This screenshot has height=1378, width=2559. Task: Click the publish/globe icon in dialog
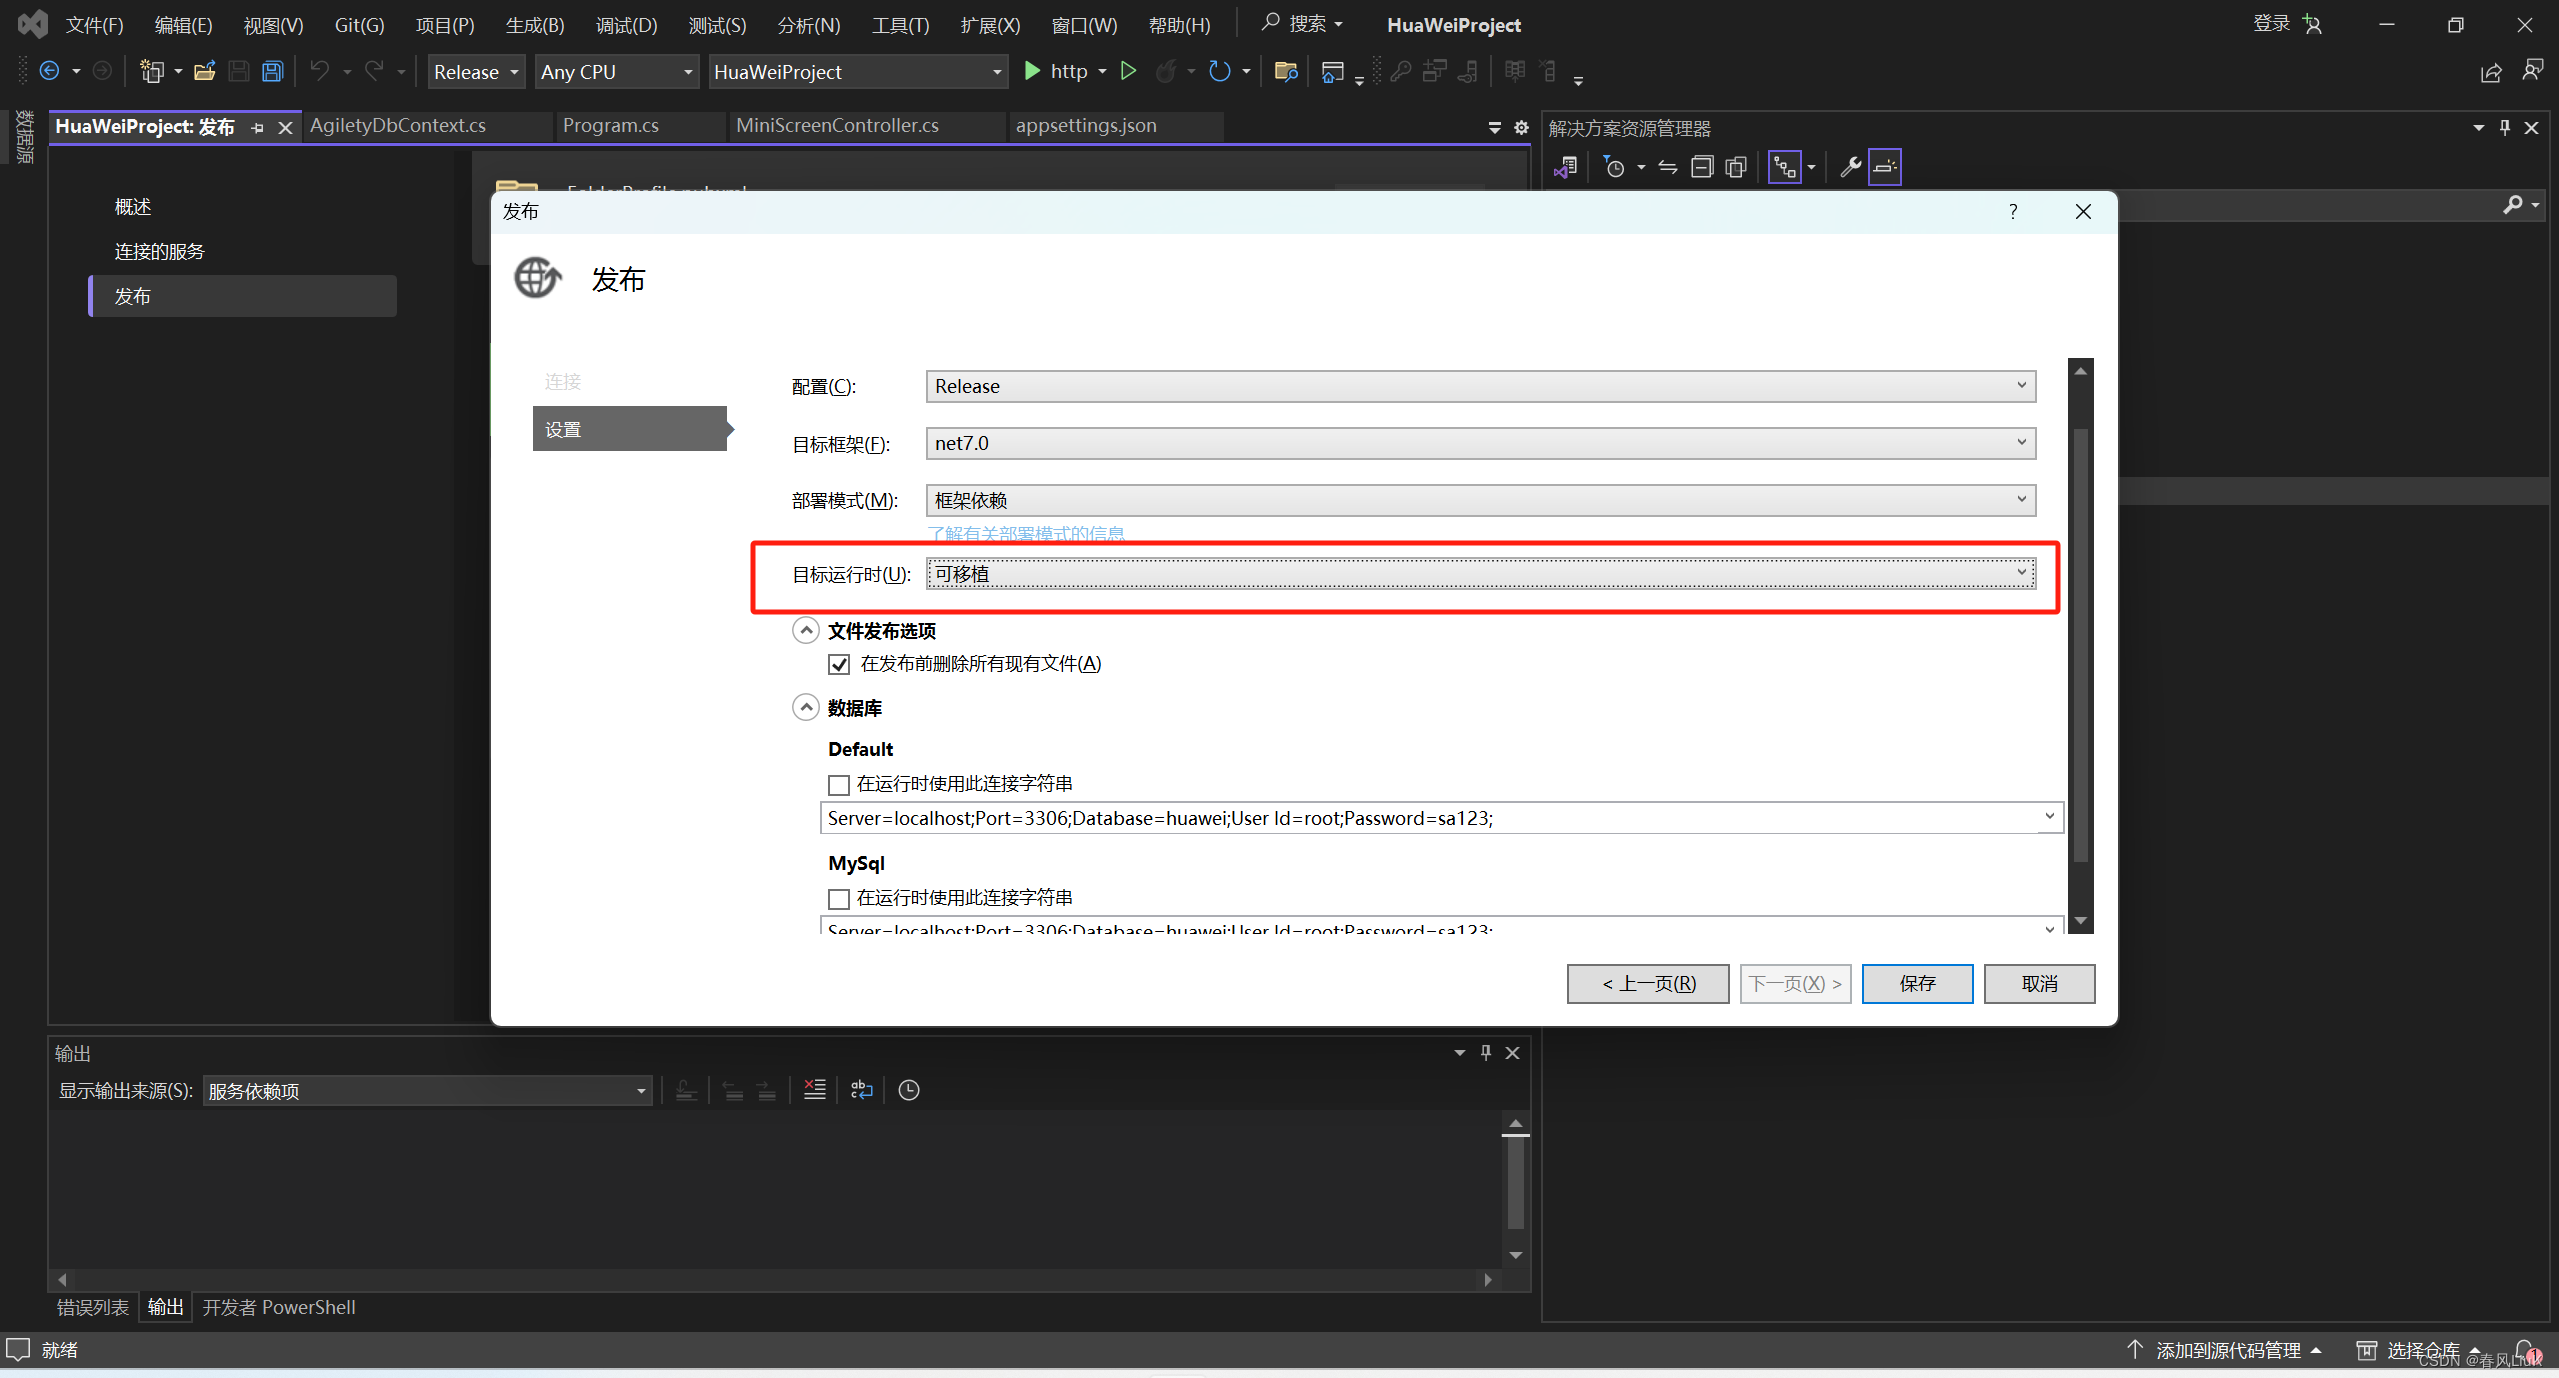click(x=536, y=277)
